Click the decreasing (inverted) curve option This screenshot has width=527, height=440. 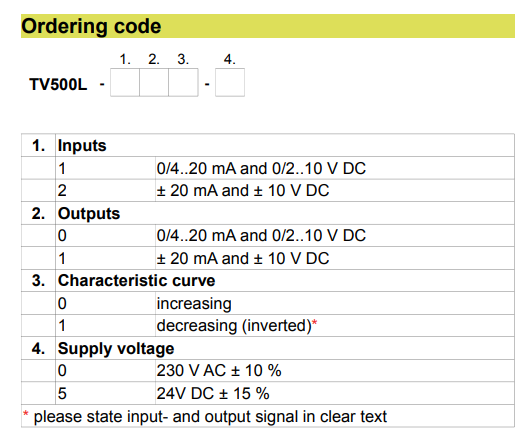[x=268, y=326]
